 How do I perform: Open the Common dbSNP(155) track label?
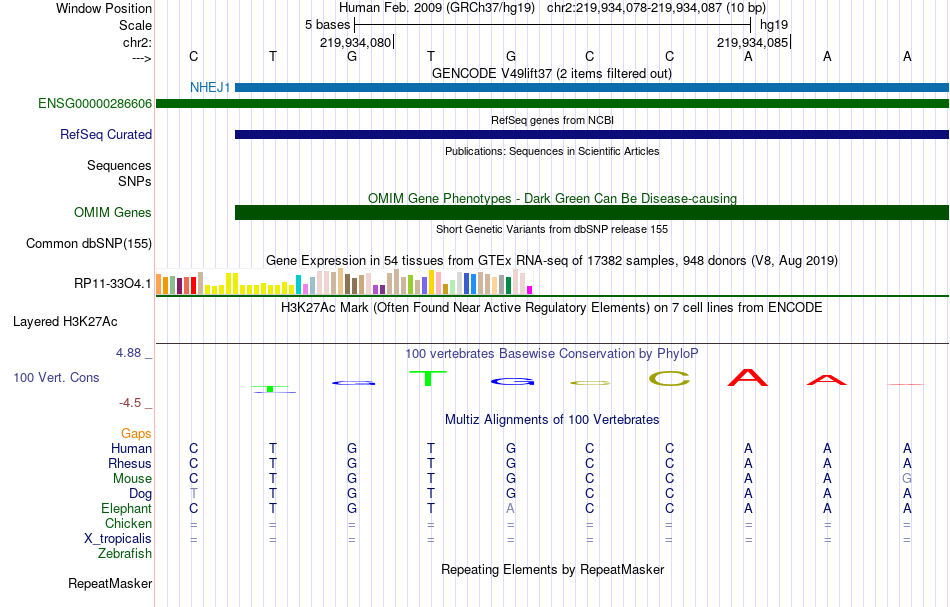click(x=89, y=244)
